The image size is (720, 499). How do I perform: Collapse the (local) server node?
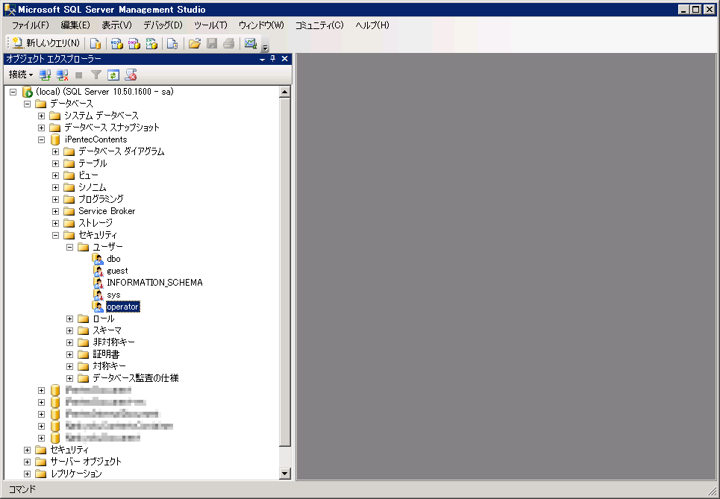click(13, 92)
